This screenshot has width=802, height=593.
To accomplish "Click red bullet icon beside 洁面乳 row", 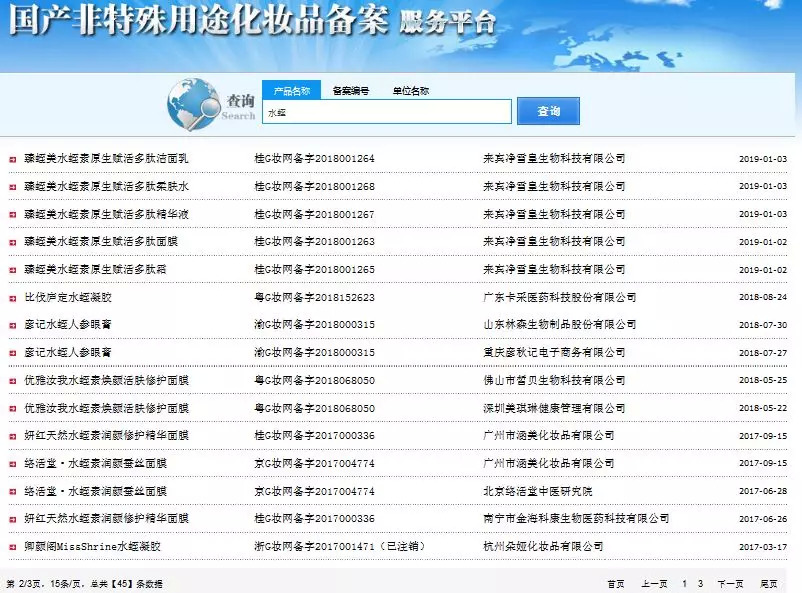I will pyautogui.click(x=13, y=160).
